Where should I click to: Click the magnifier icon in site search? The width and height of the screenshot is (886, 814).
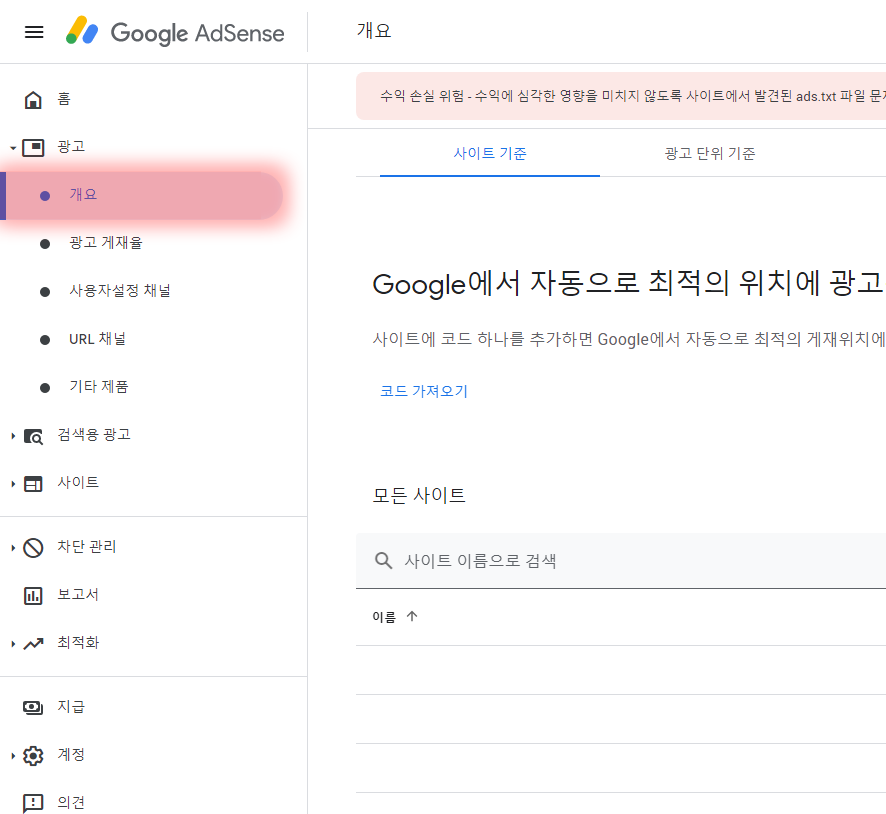coord(383,560)
